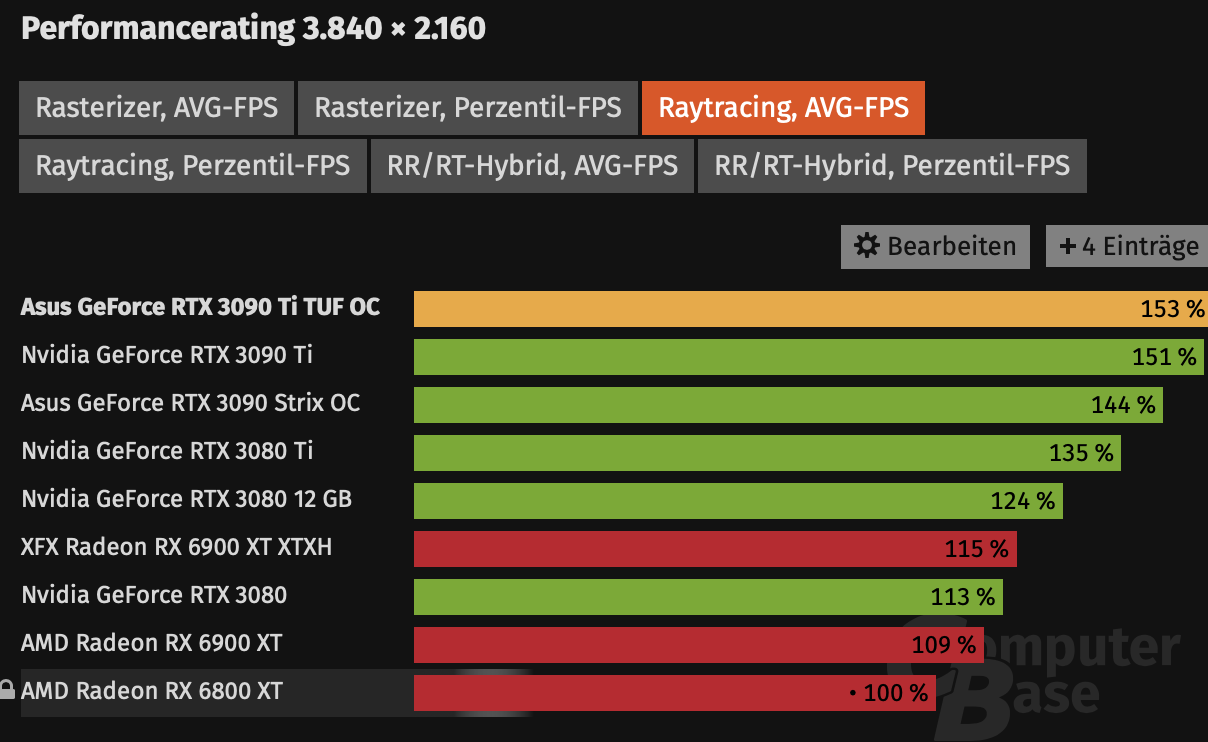This screenshot has width=1208, height=742.
Task: Click the ComputerBase watermark logo
Action: point(1040,670)
